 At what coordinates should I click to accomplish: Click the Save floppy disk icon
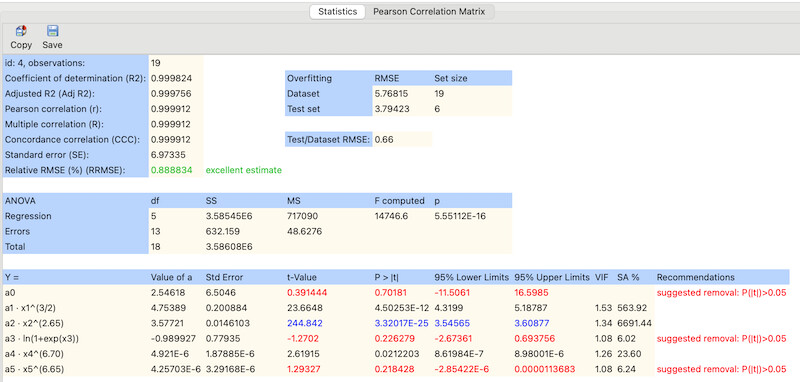(52, 31)
